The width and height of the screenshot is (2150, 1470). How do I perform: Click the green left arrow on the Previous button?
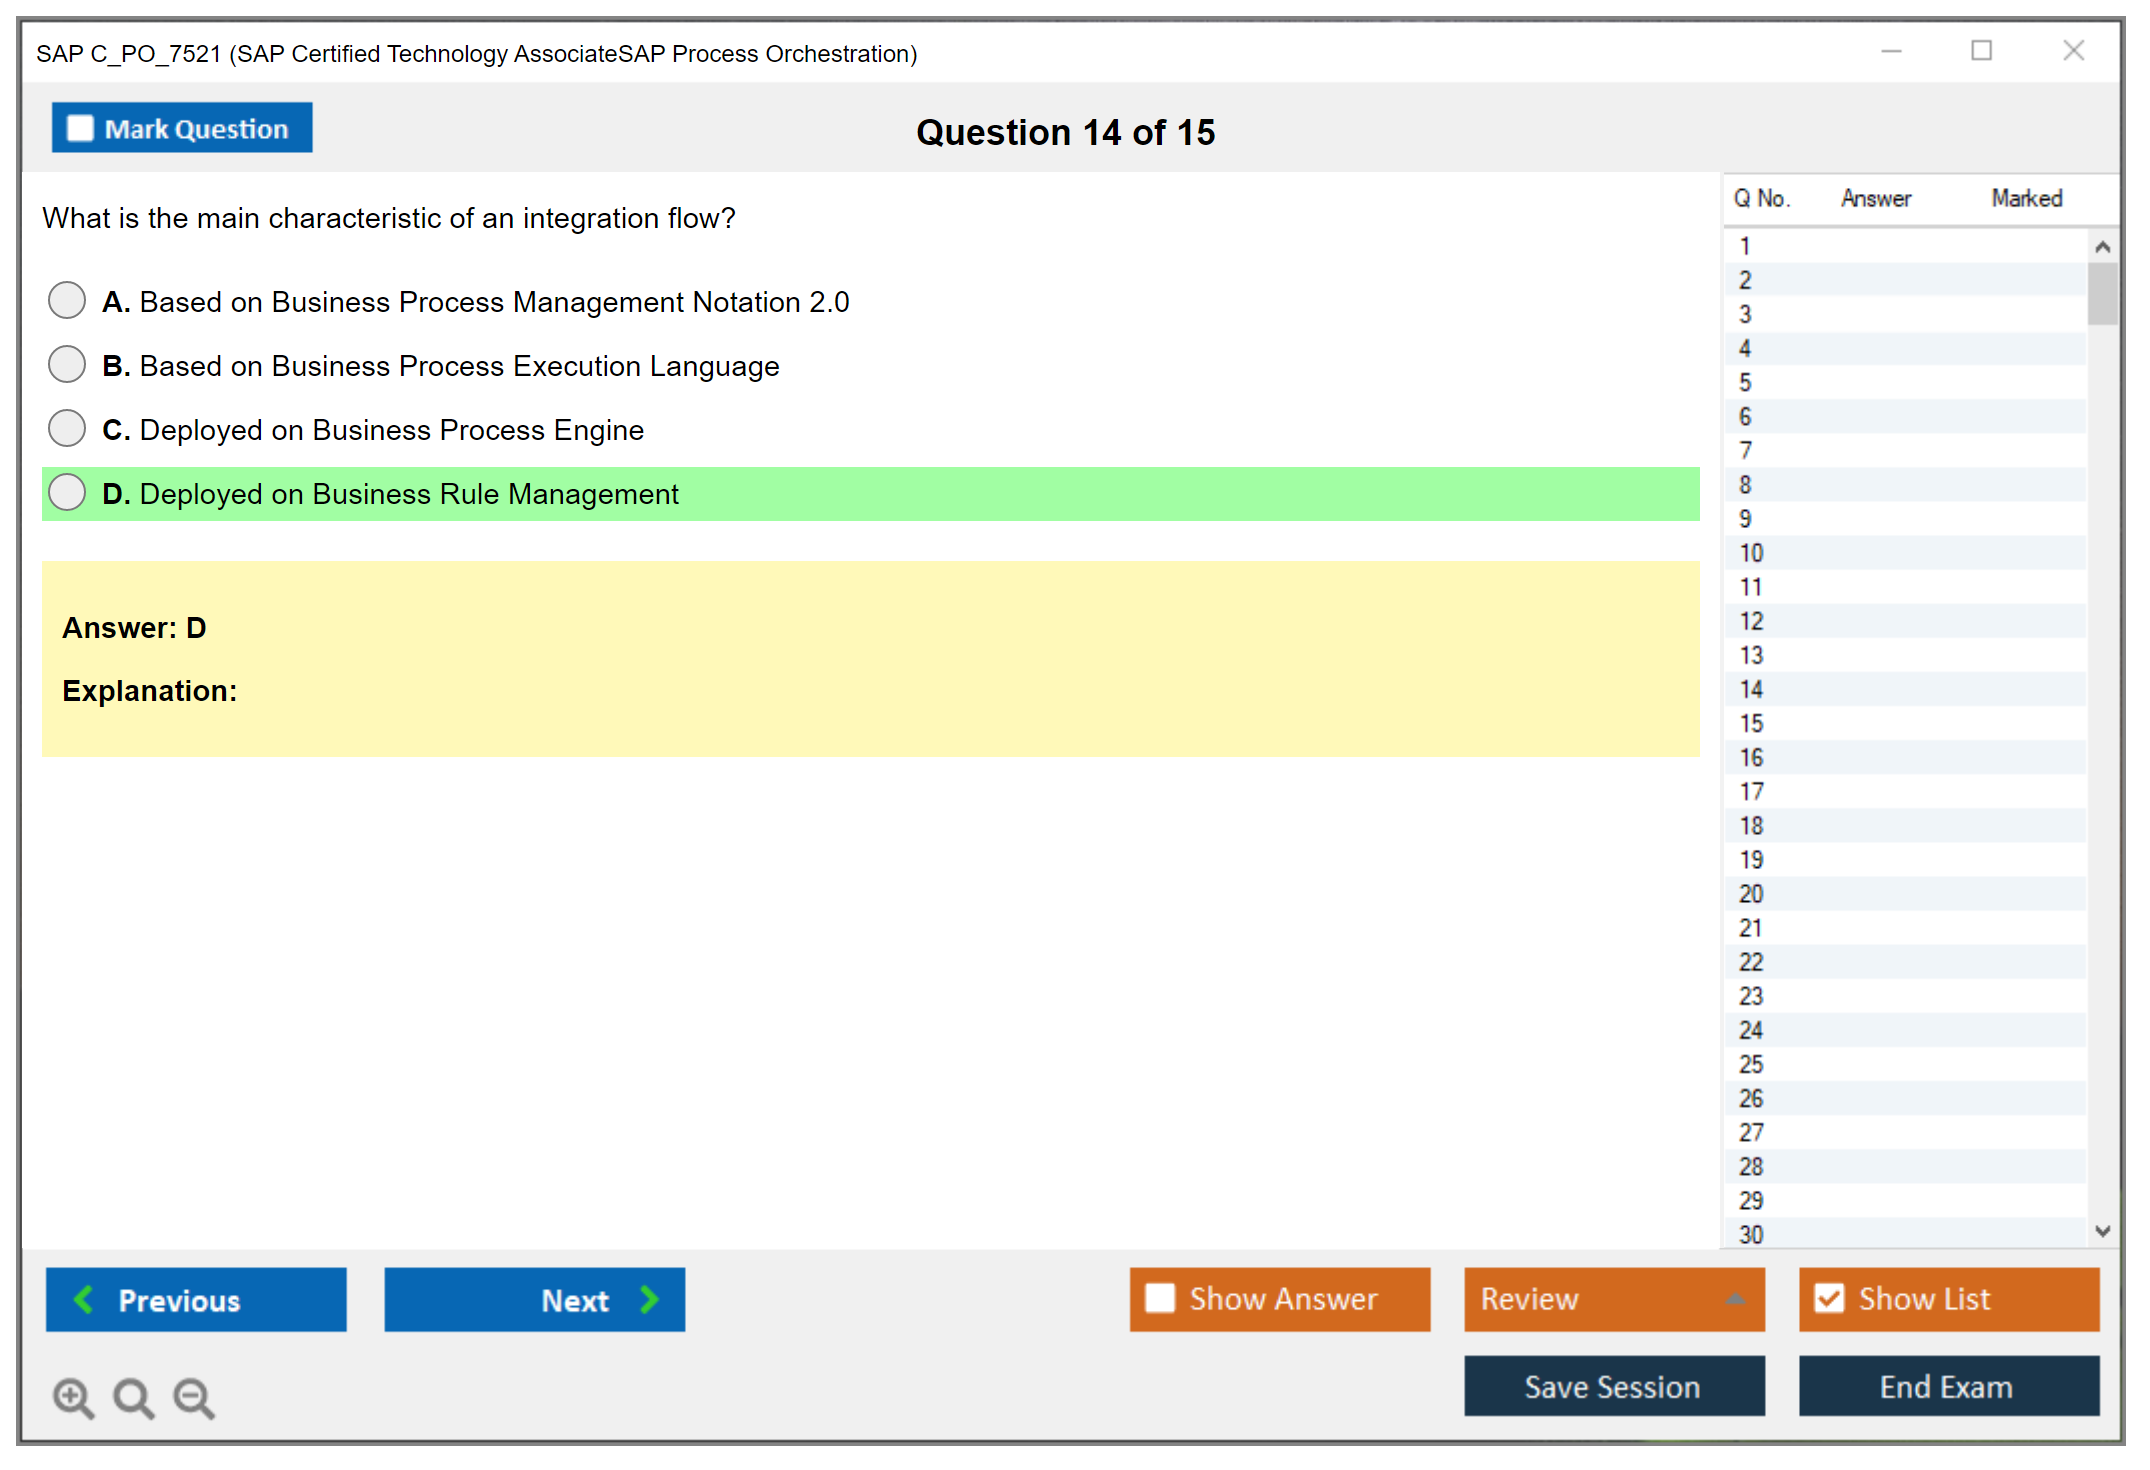tap(84, 1299)
